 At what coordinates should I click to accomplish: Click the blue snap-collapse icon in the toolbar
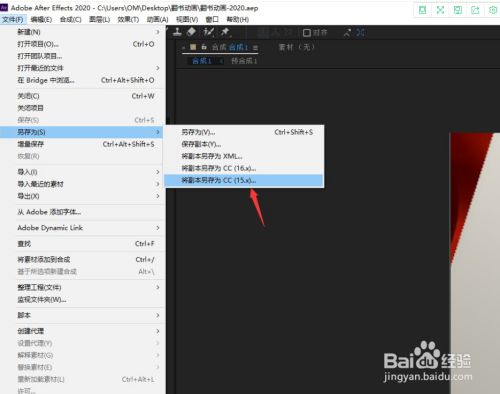(x=360, y=32)
